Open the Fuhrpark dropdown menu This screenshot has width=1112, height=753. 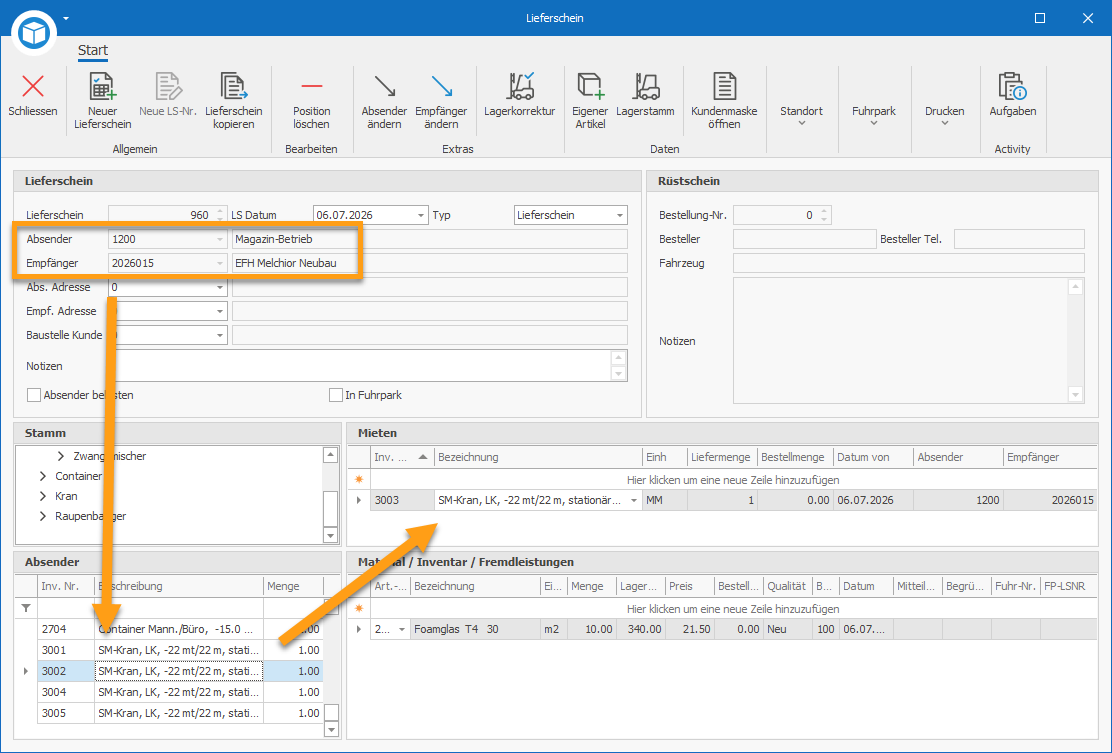(x=874, y=117)
